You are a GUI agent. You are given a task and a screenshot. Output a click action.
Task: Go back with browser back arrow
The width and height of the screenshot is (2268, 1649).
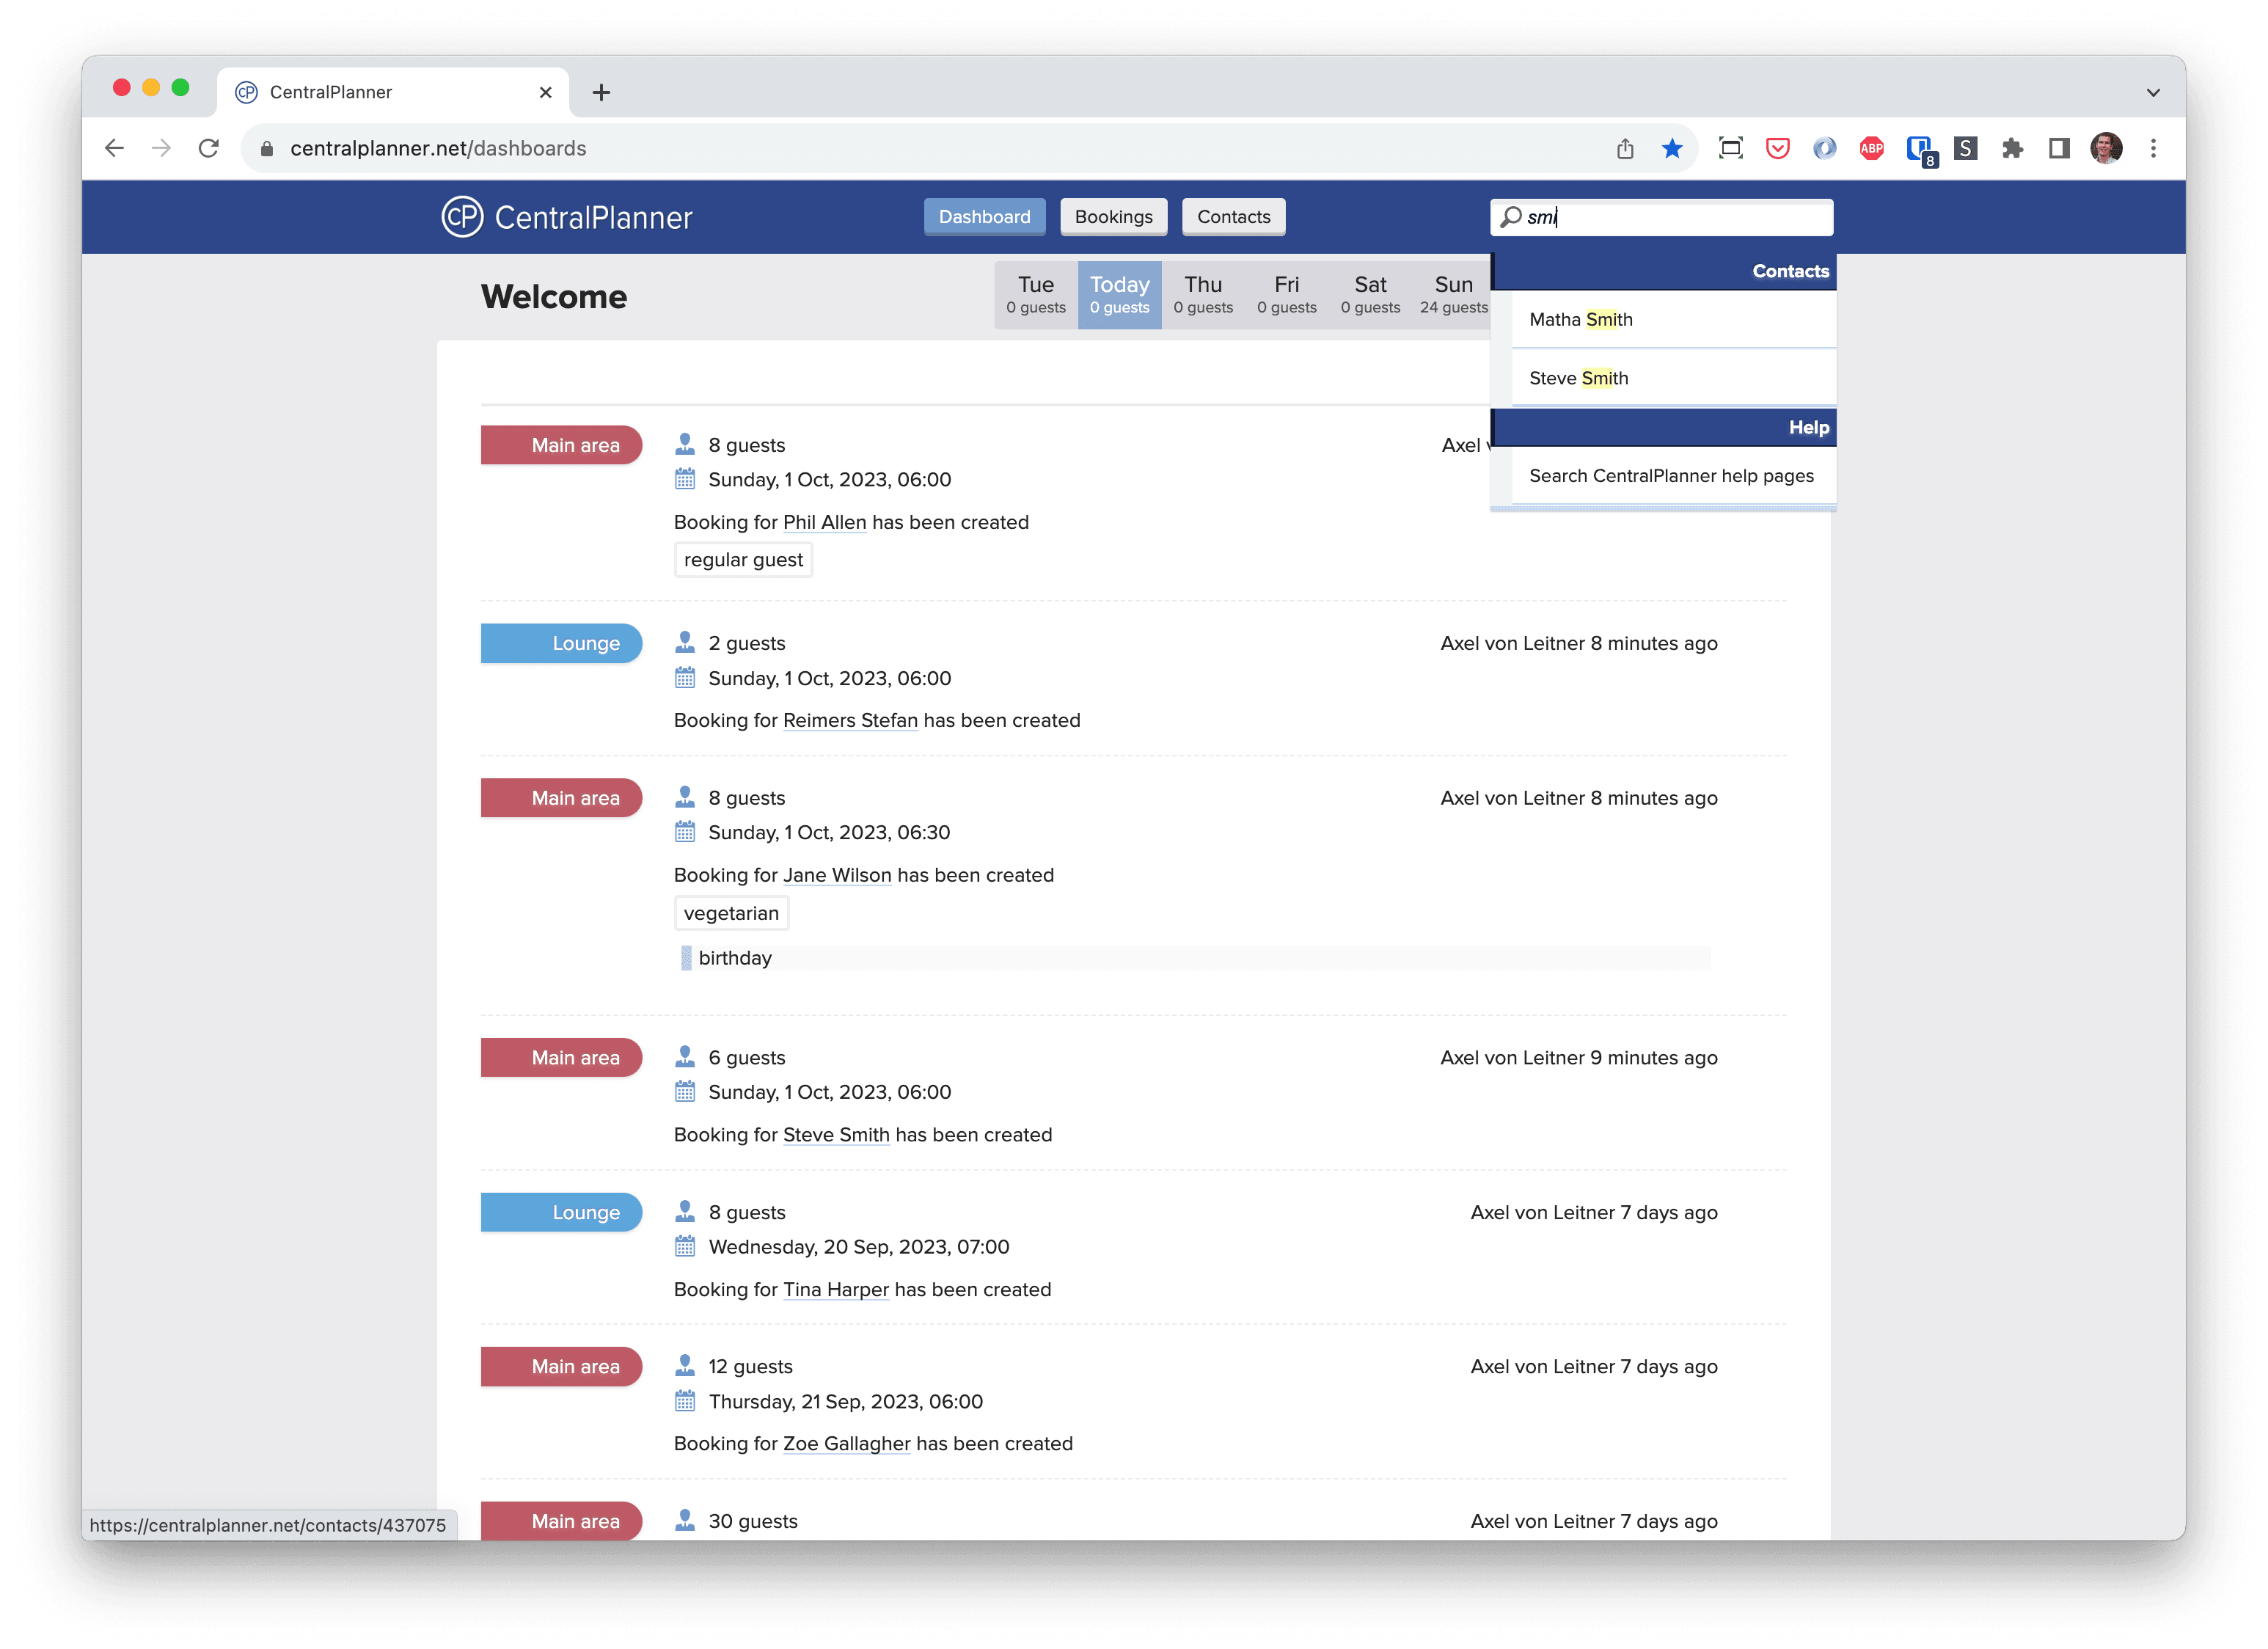pos(115,148)
